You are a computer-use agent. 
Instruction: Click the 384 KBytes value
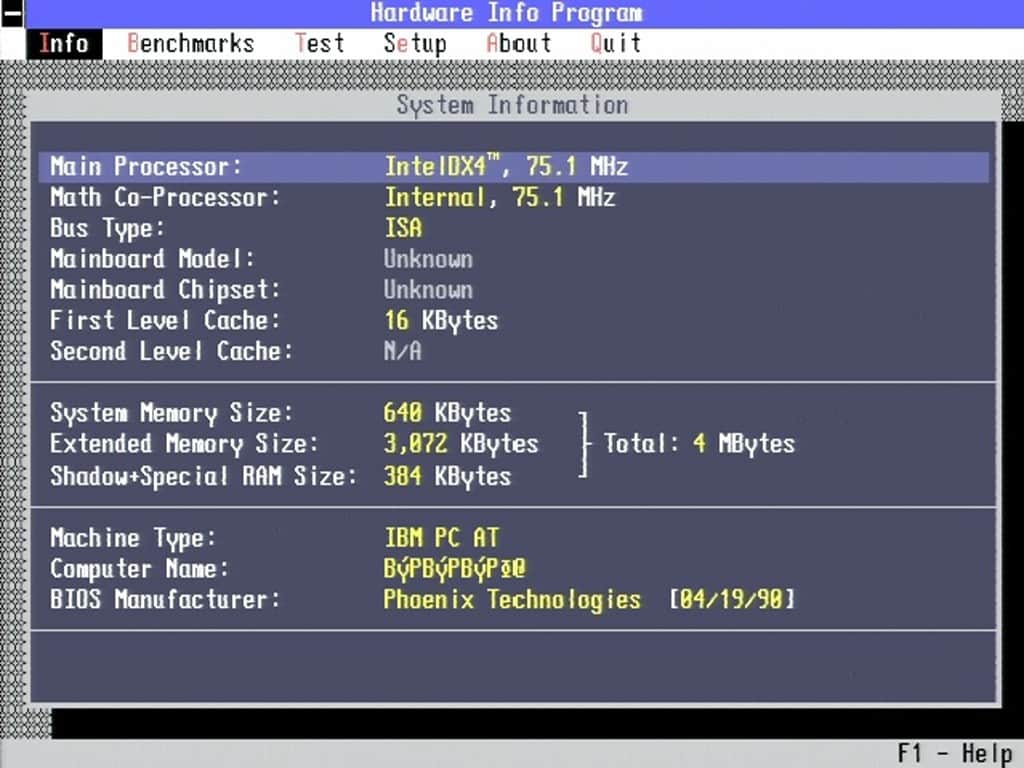[x=447, y=475]
